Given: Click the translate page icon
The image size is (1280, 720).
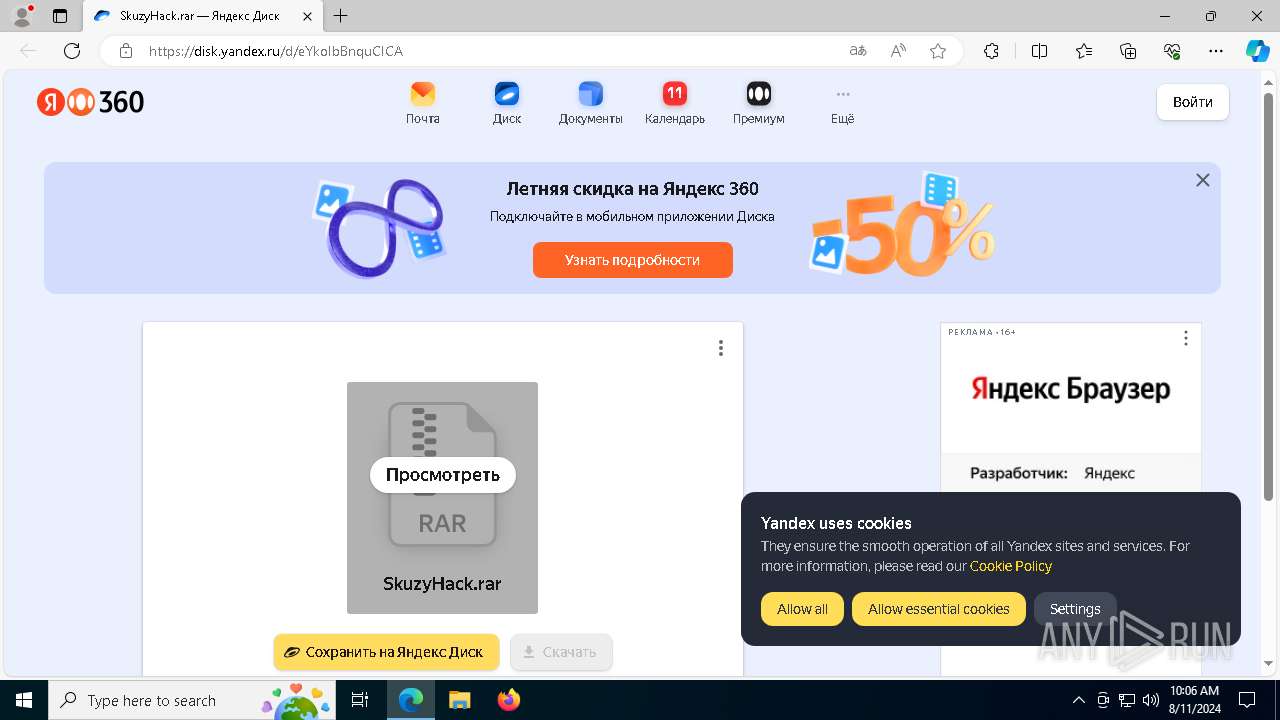Looking at the screenshot, I should tap(858, 51).
